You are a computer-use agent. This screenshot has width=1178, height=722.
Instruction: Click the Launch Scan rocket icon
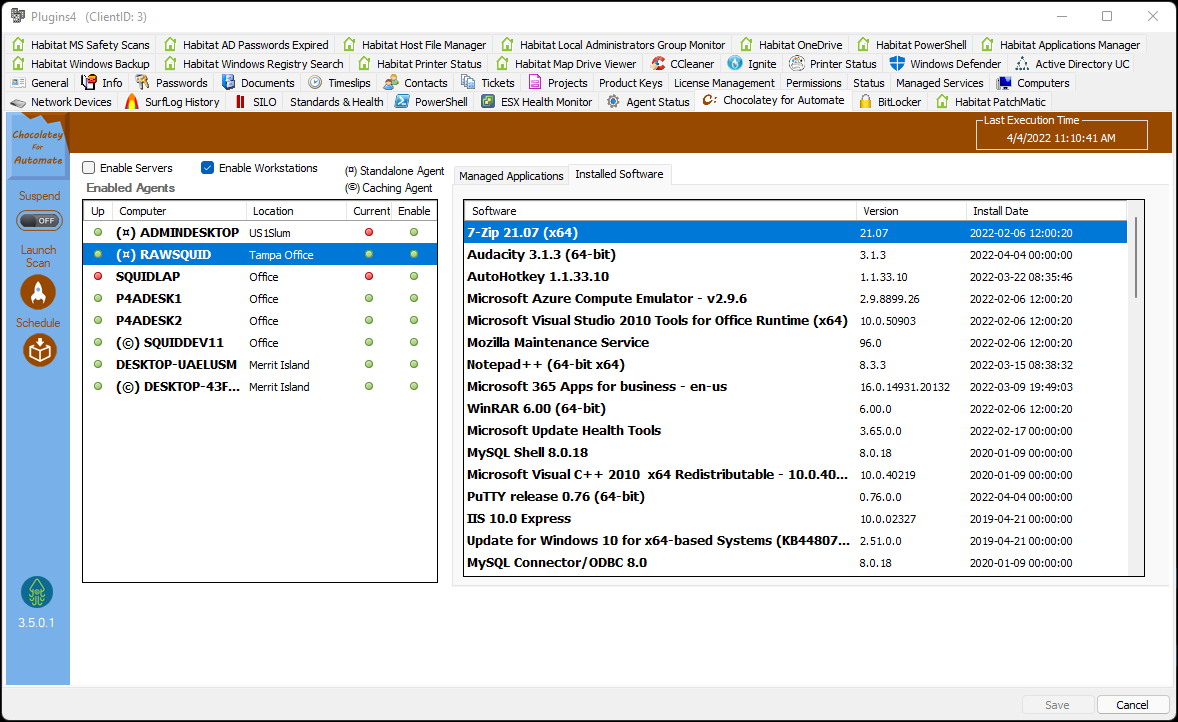click(38, 292)
